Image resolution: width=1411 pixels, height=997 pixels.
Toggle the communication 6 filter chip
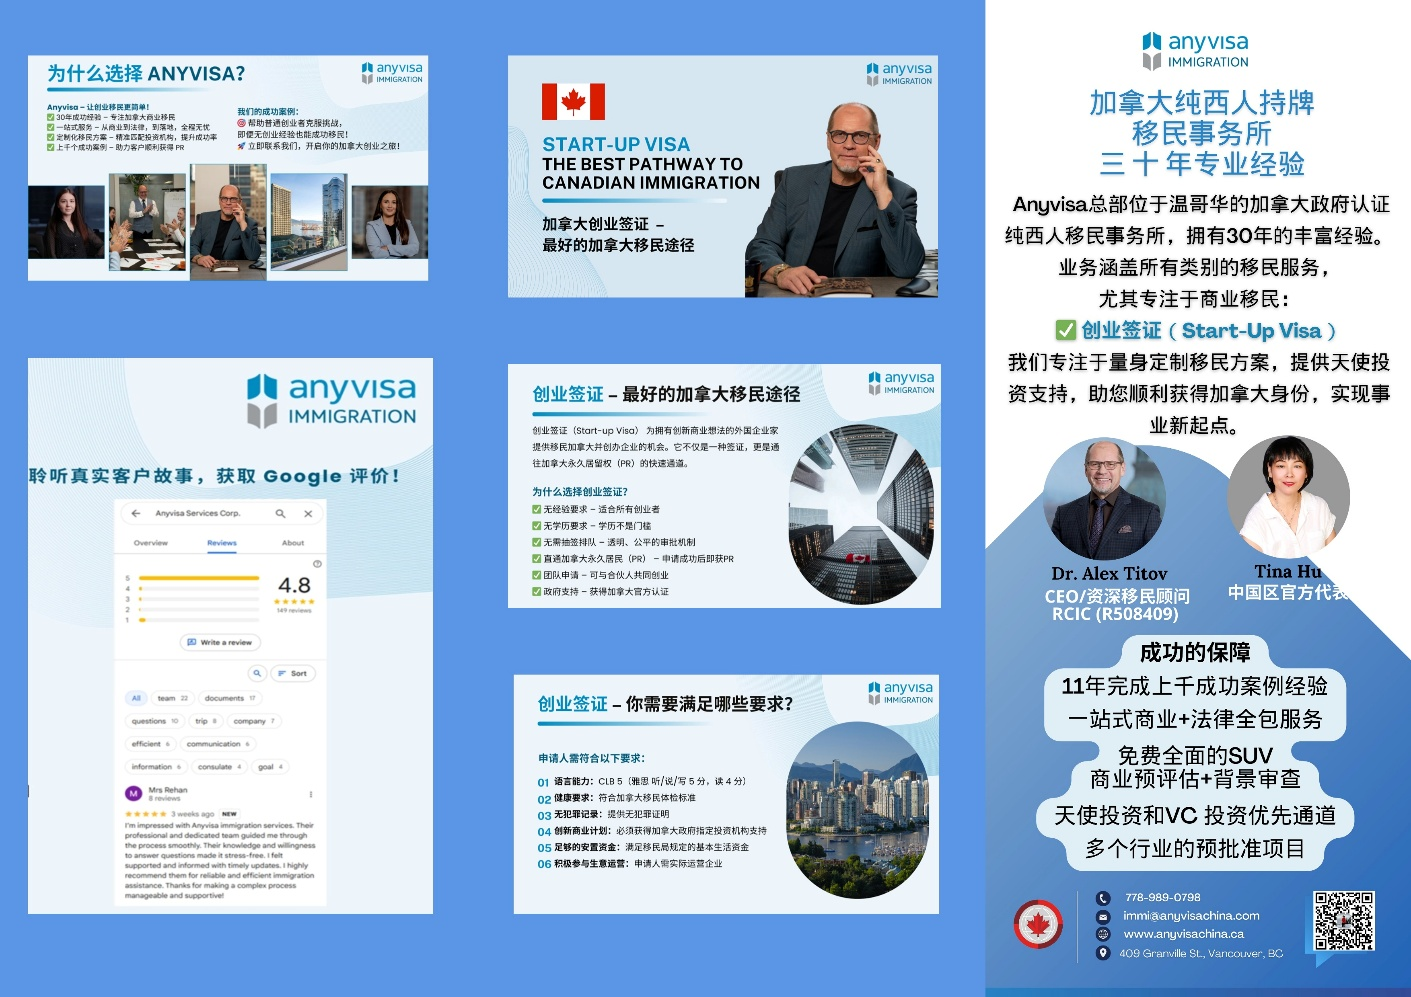tap(218, 744)
